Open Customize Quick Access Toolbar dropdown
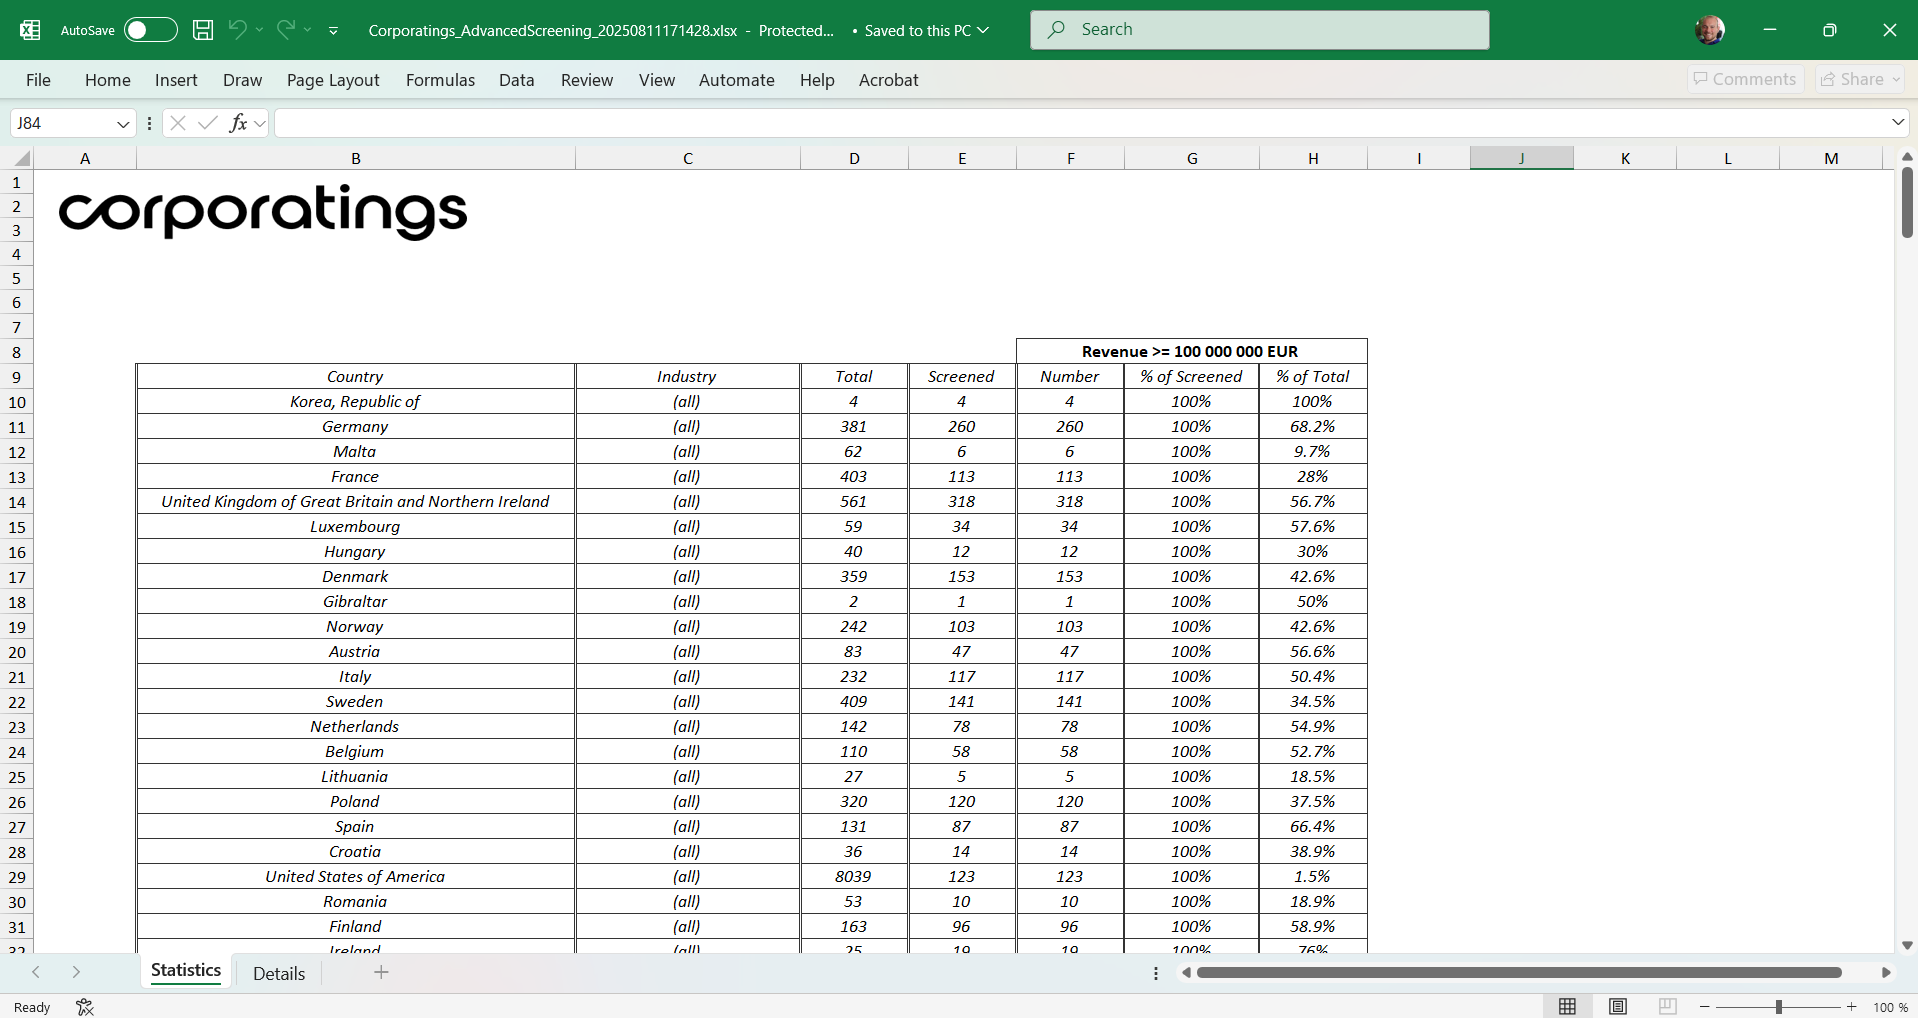The height and width of the screenshot is (1018, 1918). [333, 31]
